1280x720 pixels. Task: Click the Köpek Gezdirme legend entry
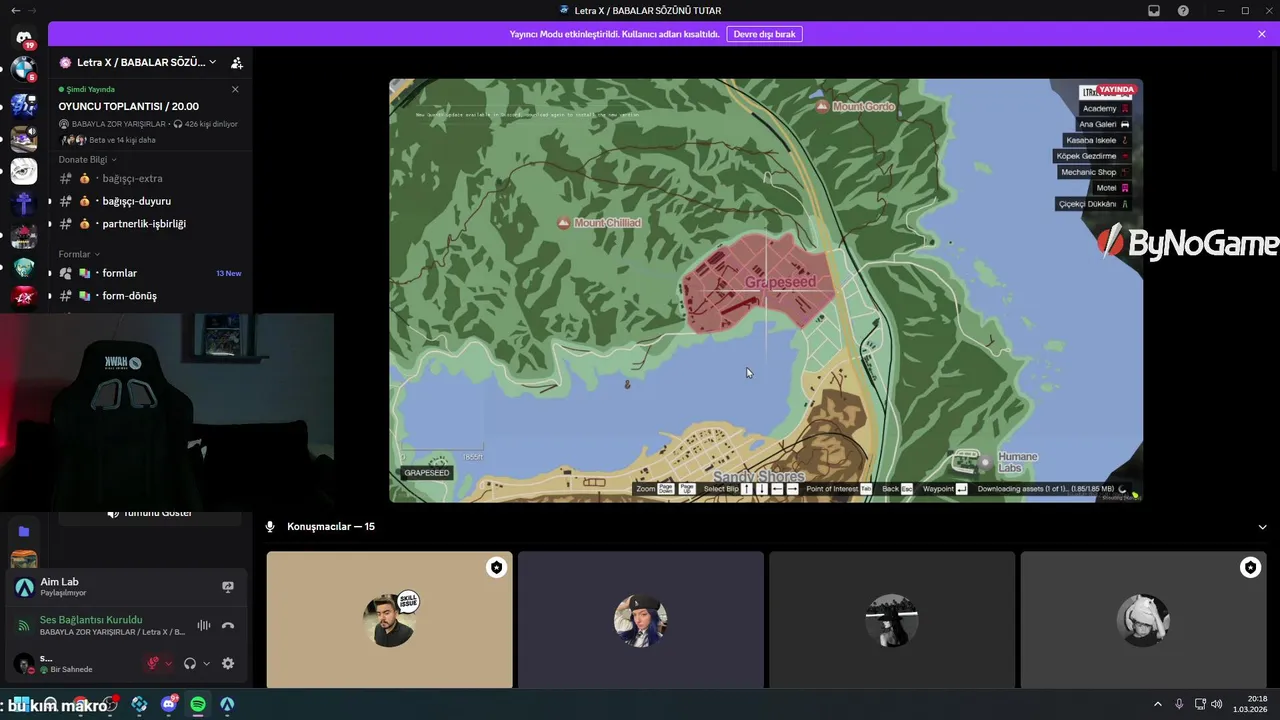[1093, 156]
